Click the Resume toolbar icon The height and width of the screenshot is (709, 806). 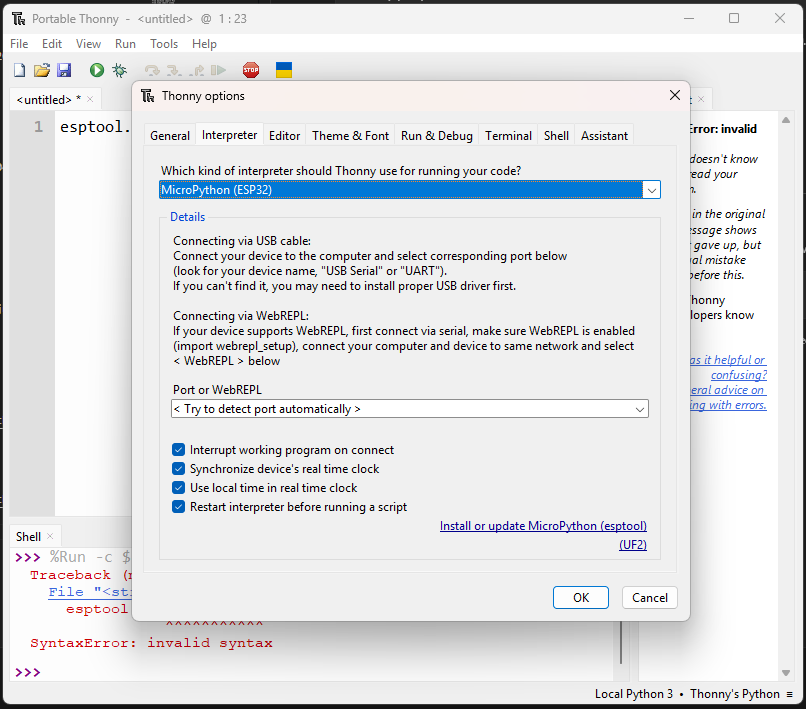(218, 70)
